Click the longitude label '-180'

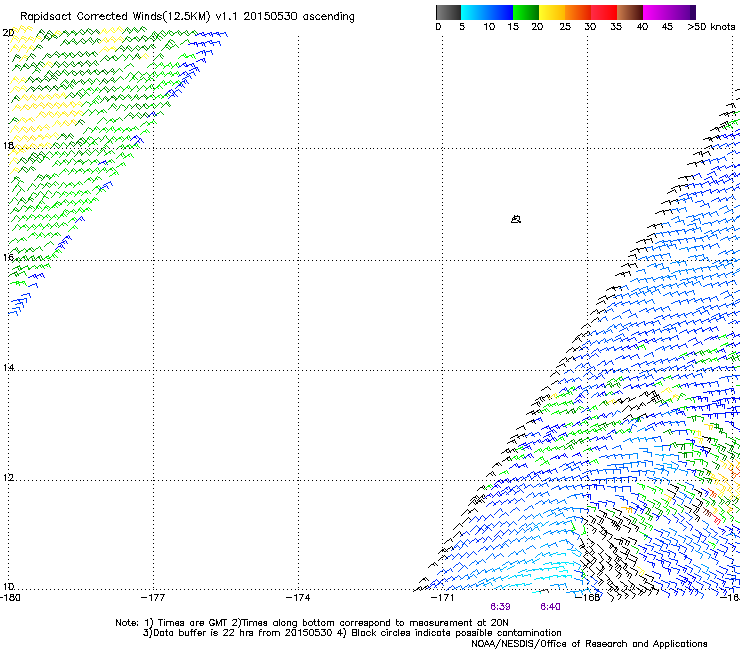(x=10, y=598)
